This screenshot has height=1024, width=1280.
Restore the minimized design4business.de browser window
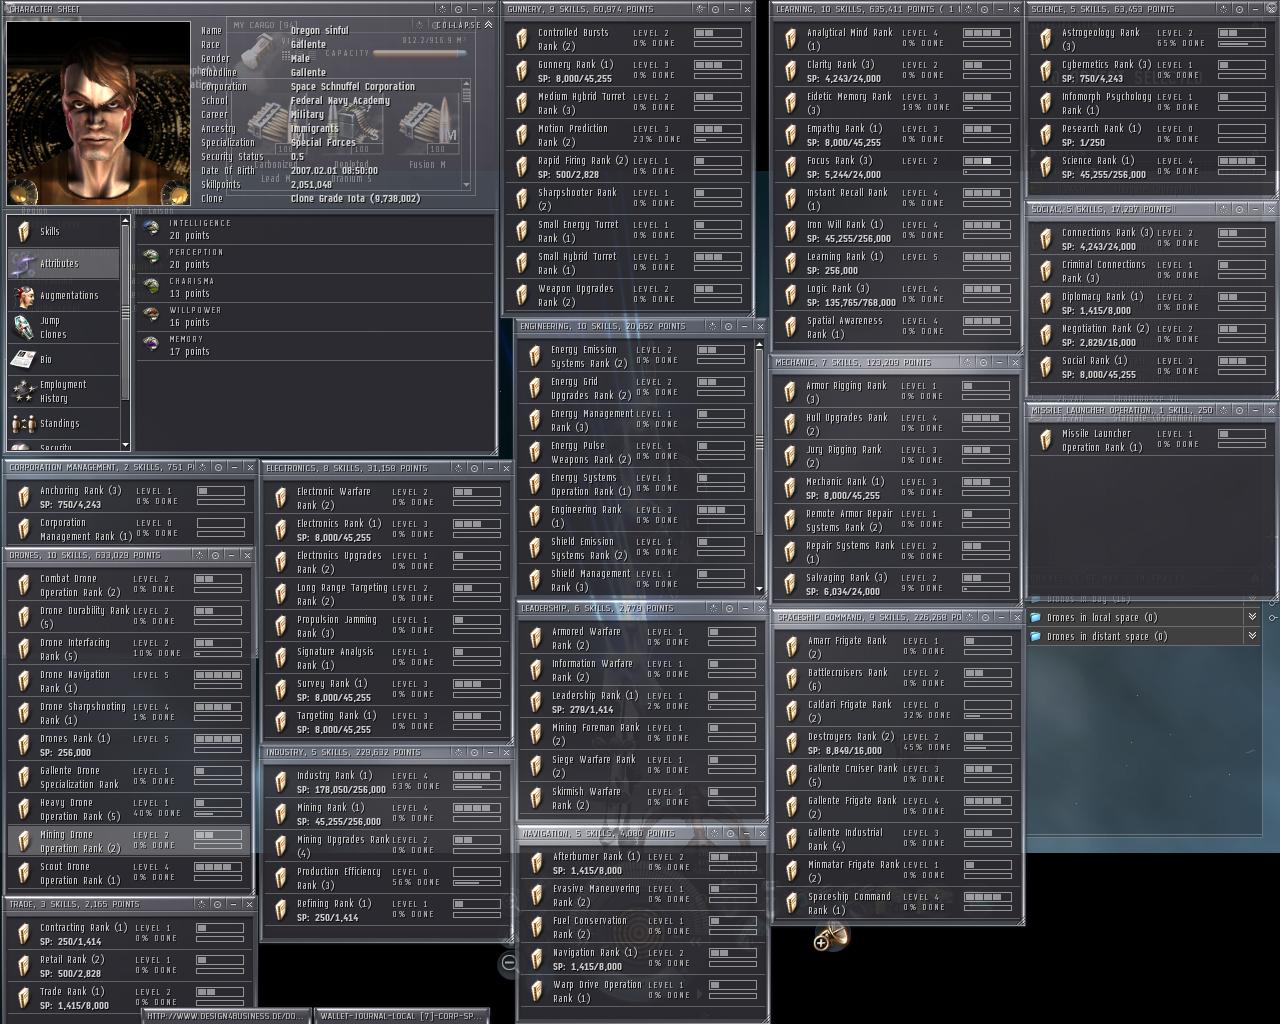(x=225, y=1015)
